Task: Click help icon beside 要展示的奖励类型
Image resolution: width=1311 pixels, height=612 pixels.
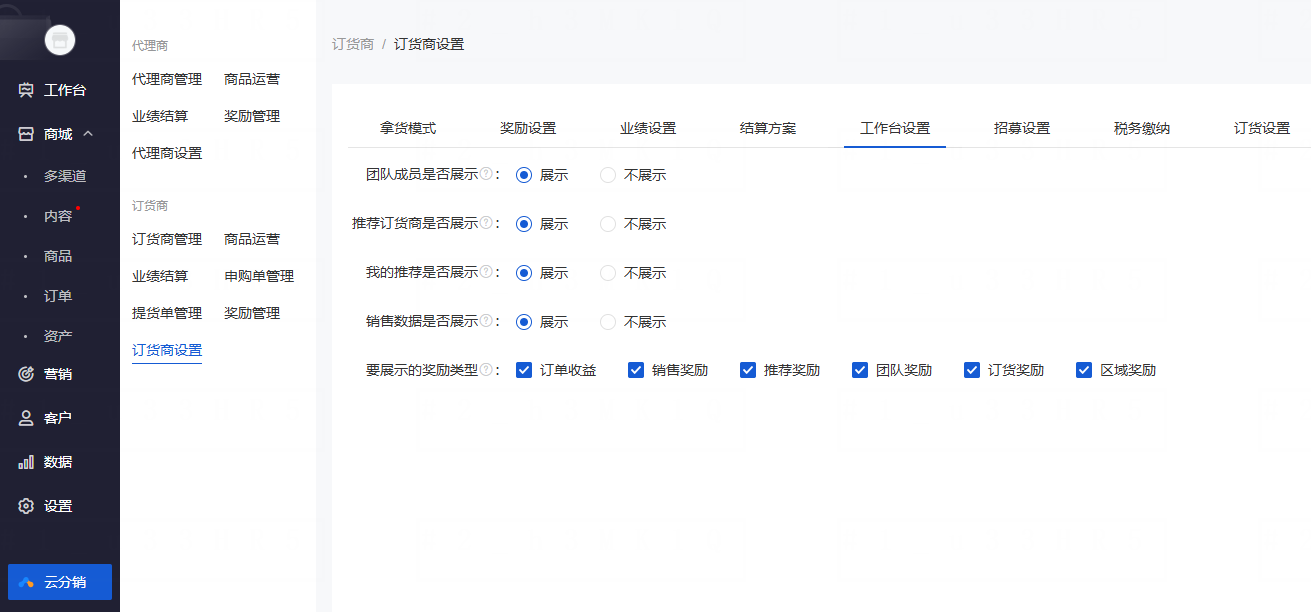Action: [x=486, y=370]
